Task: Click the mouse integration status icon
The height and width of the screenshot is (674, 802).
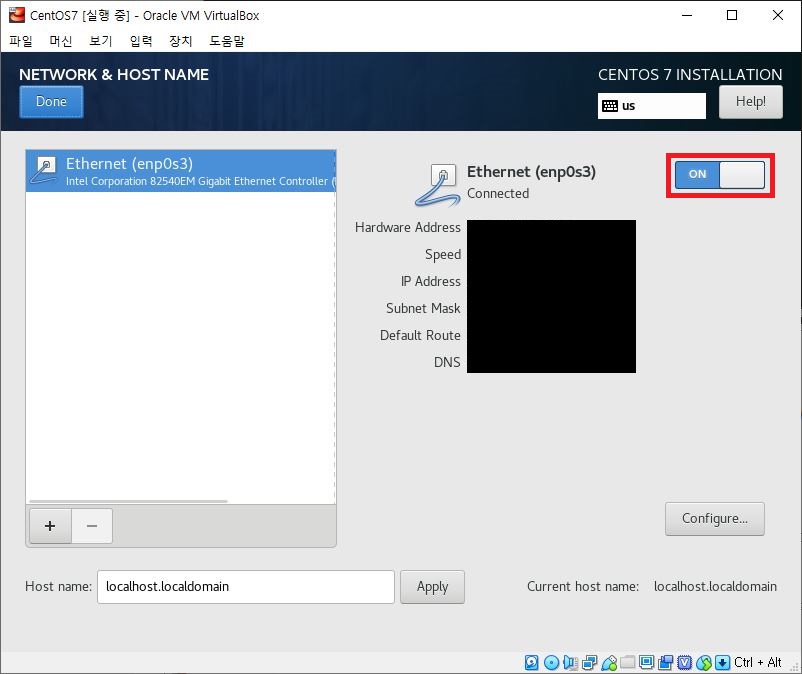Action: [x=703, y=662]
